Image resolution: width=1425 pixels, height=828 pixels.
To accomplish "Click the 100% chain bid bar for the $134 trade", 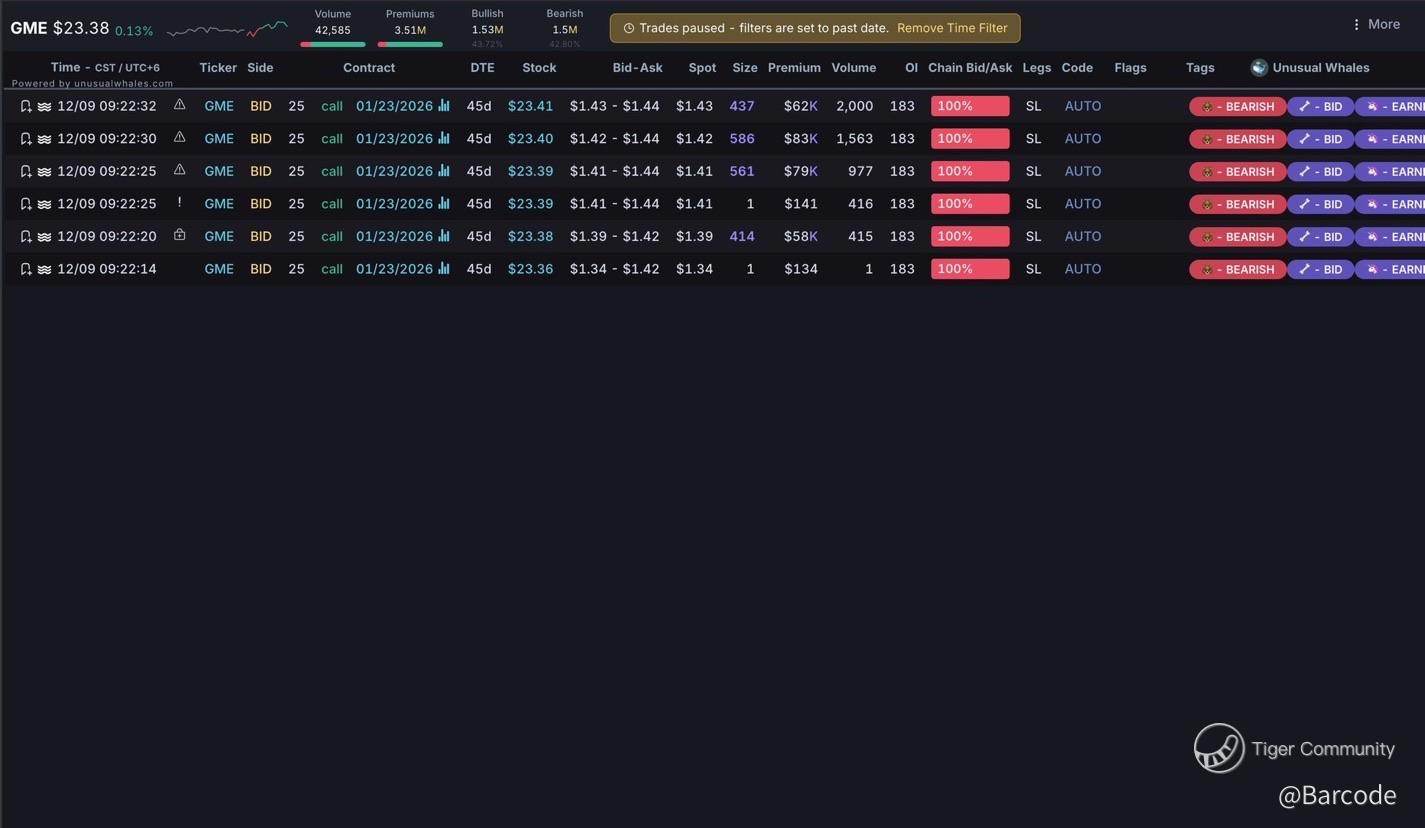I will pos(969,269).
